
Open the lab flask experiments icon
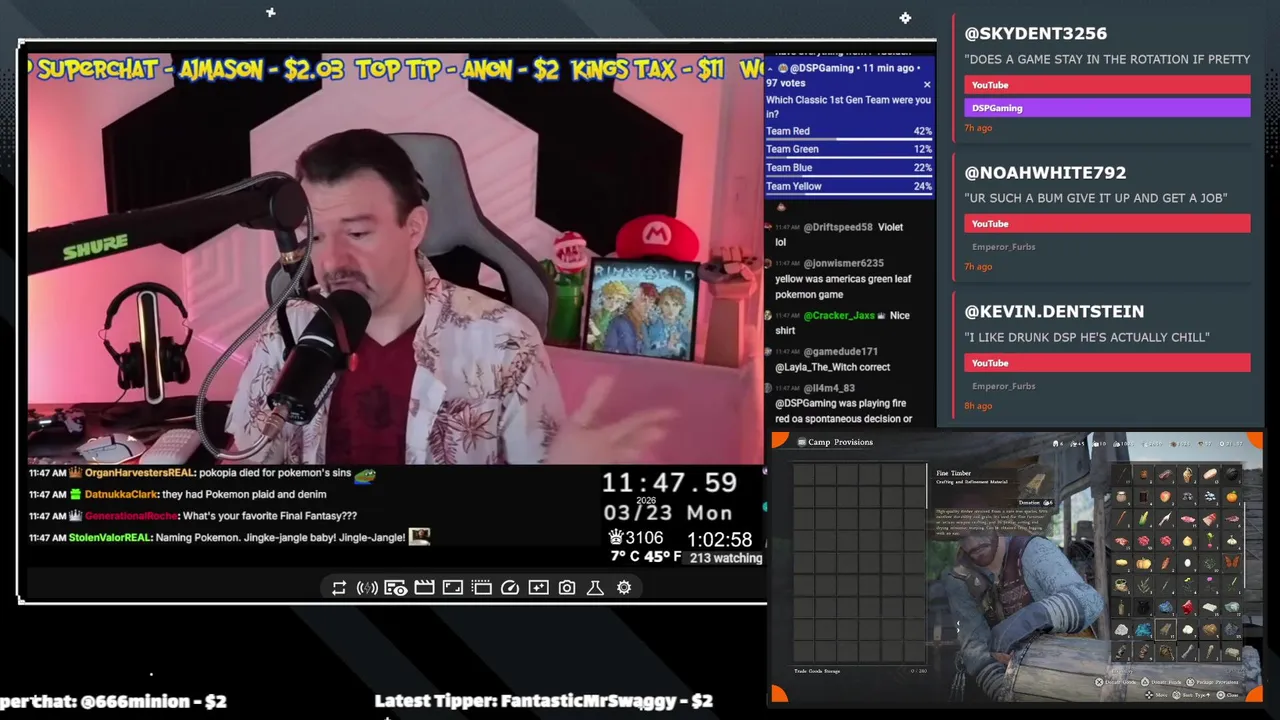tap(595, 588)
